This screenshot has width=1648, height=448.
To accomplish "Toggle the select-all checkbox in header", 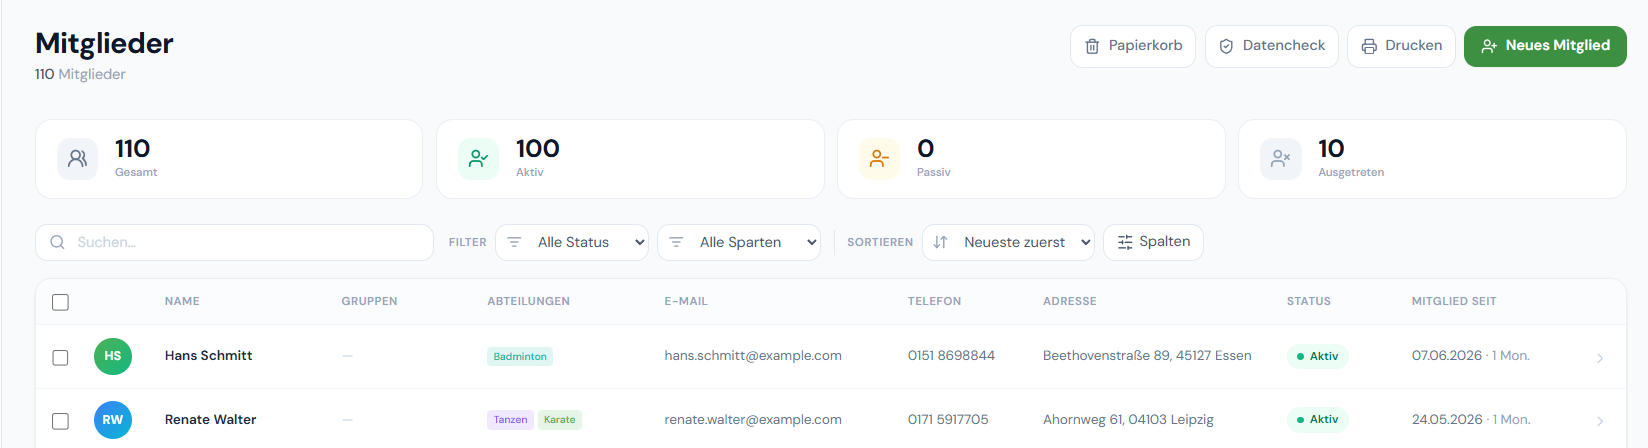I will coord(60,302).
